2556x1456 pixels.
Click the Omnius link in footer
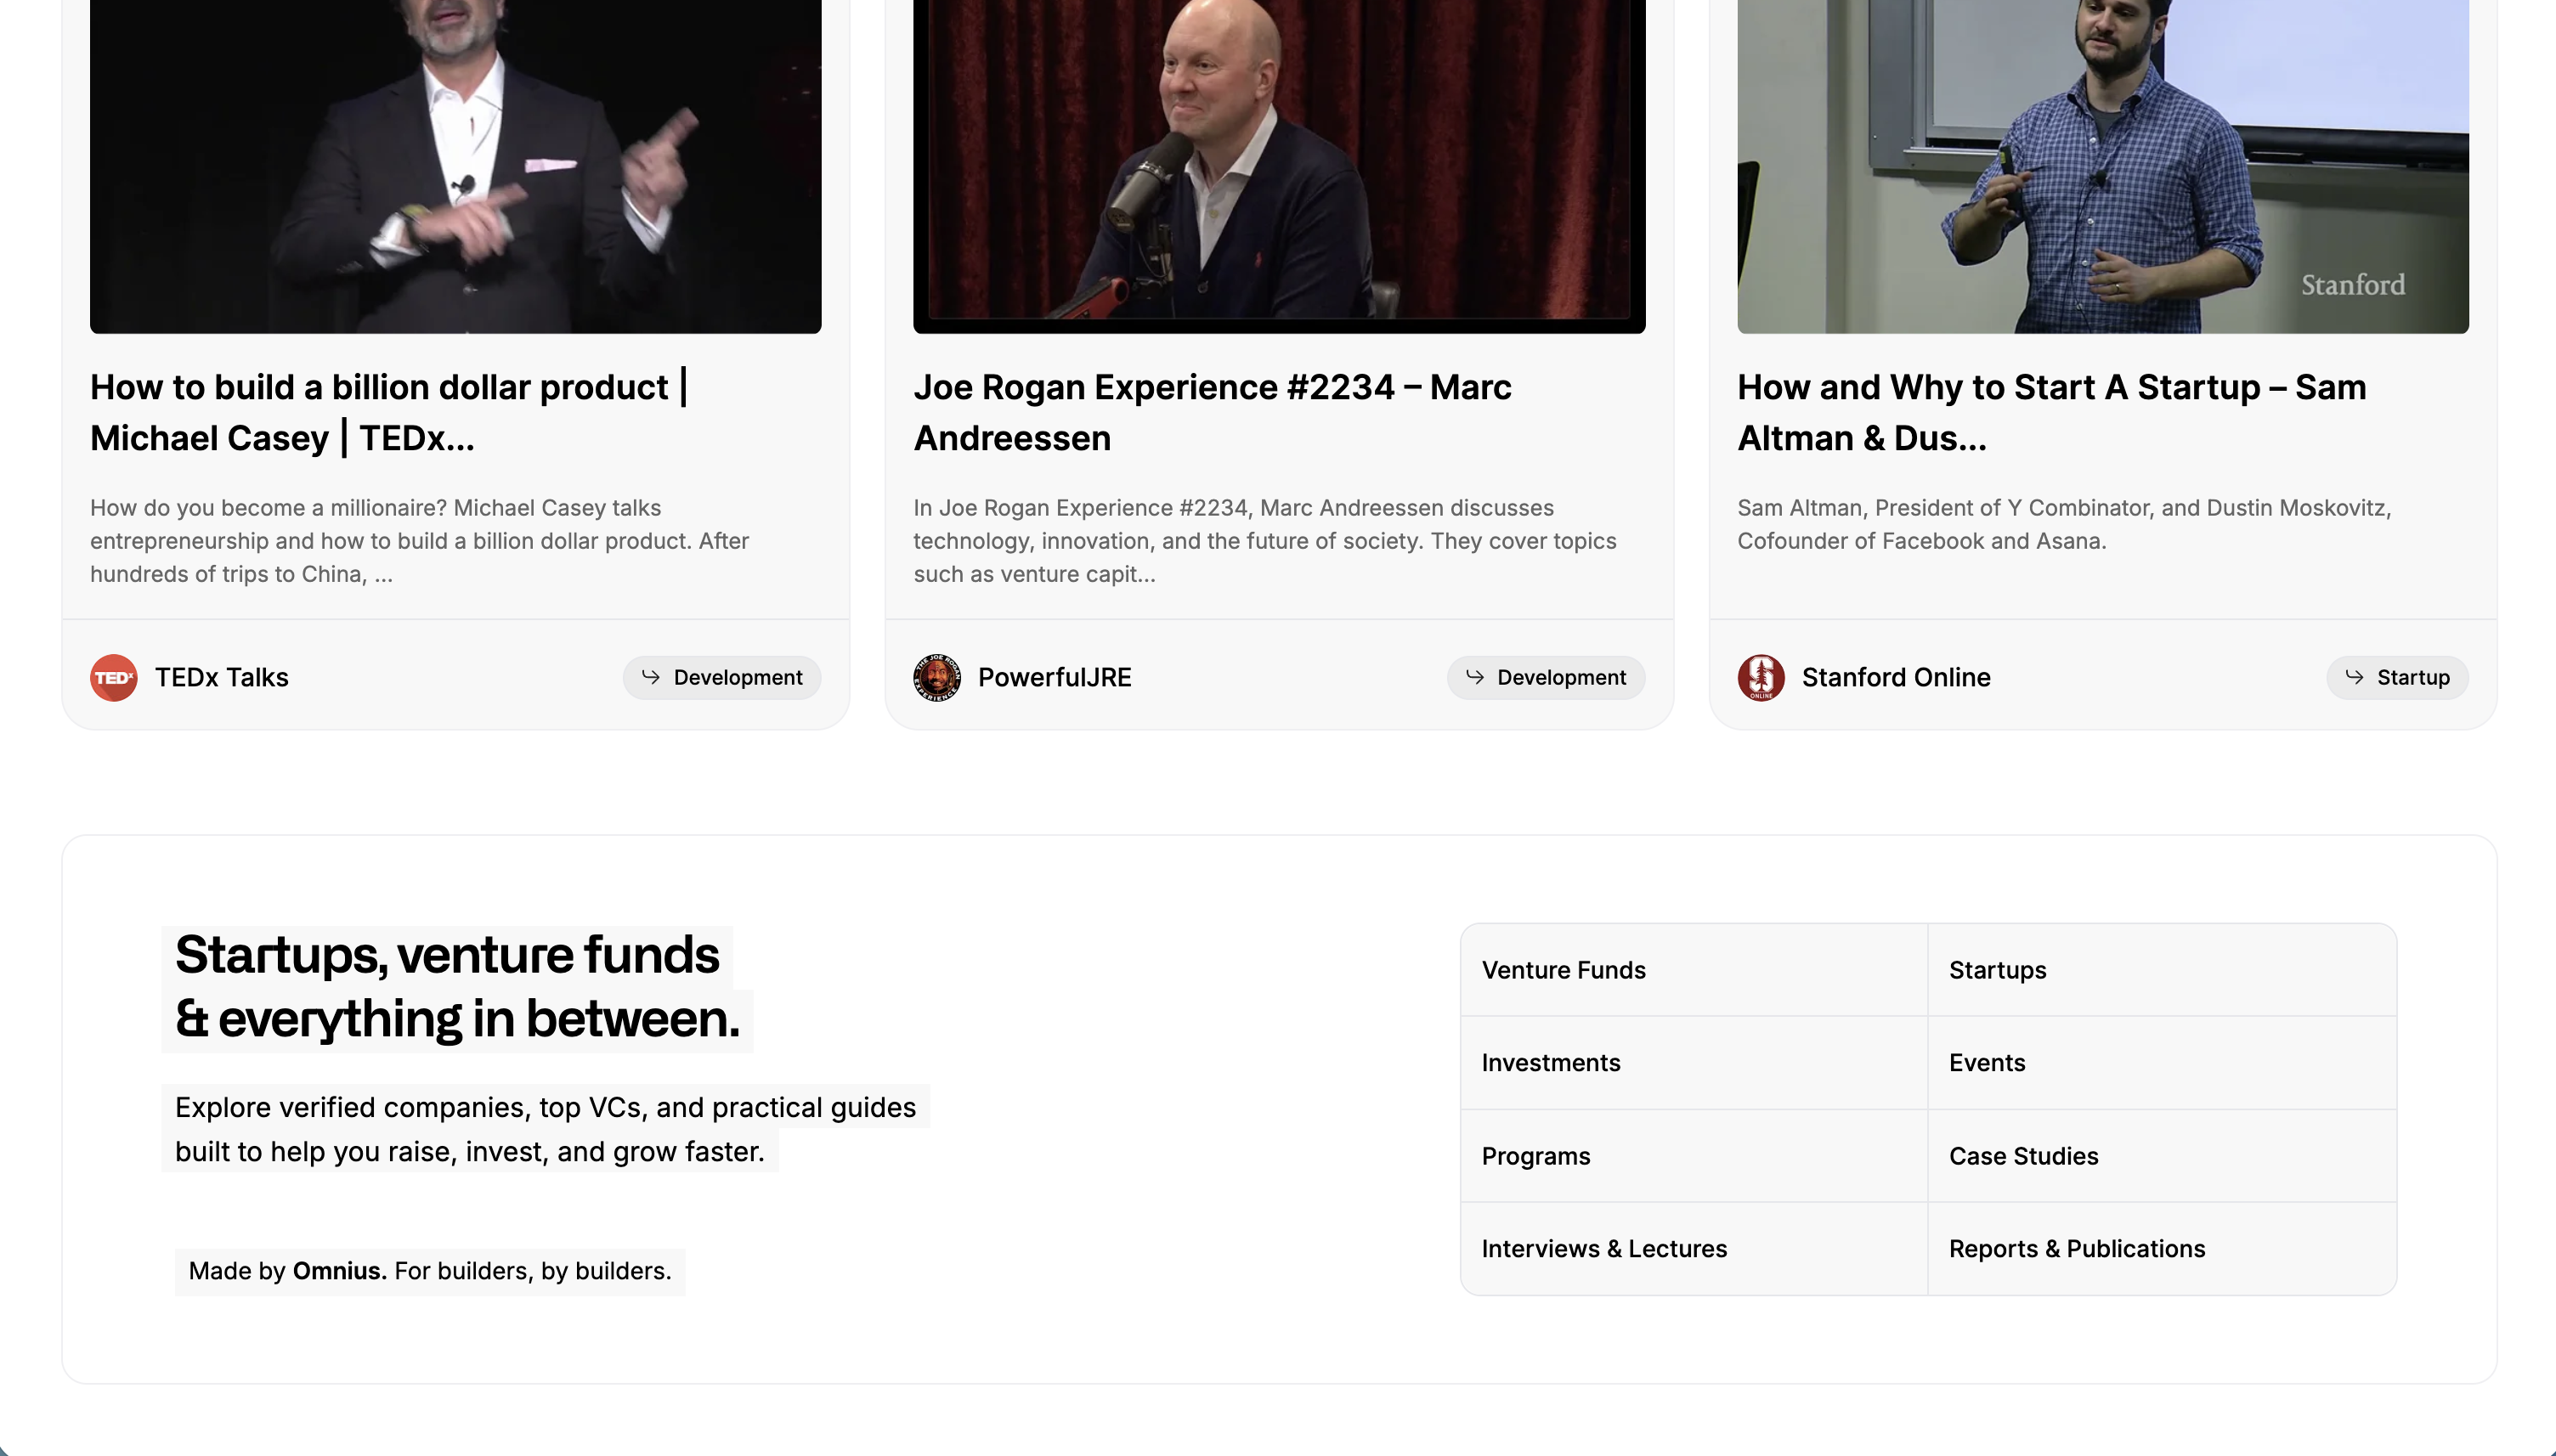pyautogui.click(x=339, y=1270)
